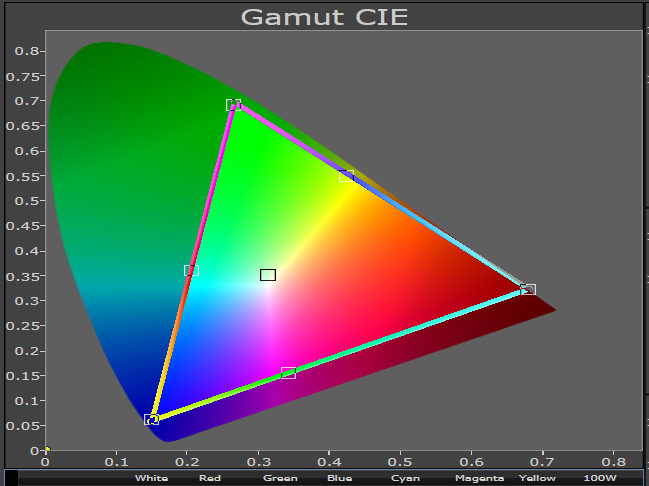Select the Red column header
Viewport: 649px width, 486px height.
coord(210,478)
